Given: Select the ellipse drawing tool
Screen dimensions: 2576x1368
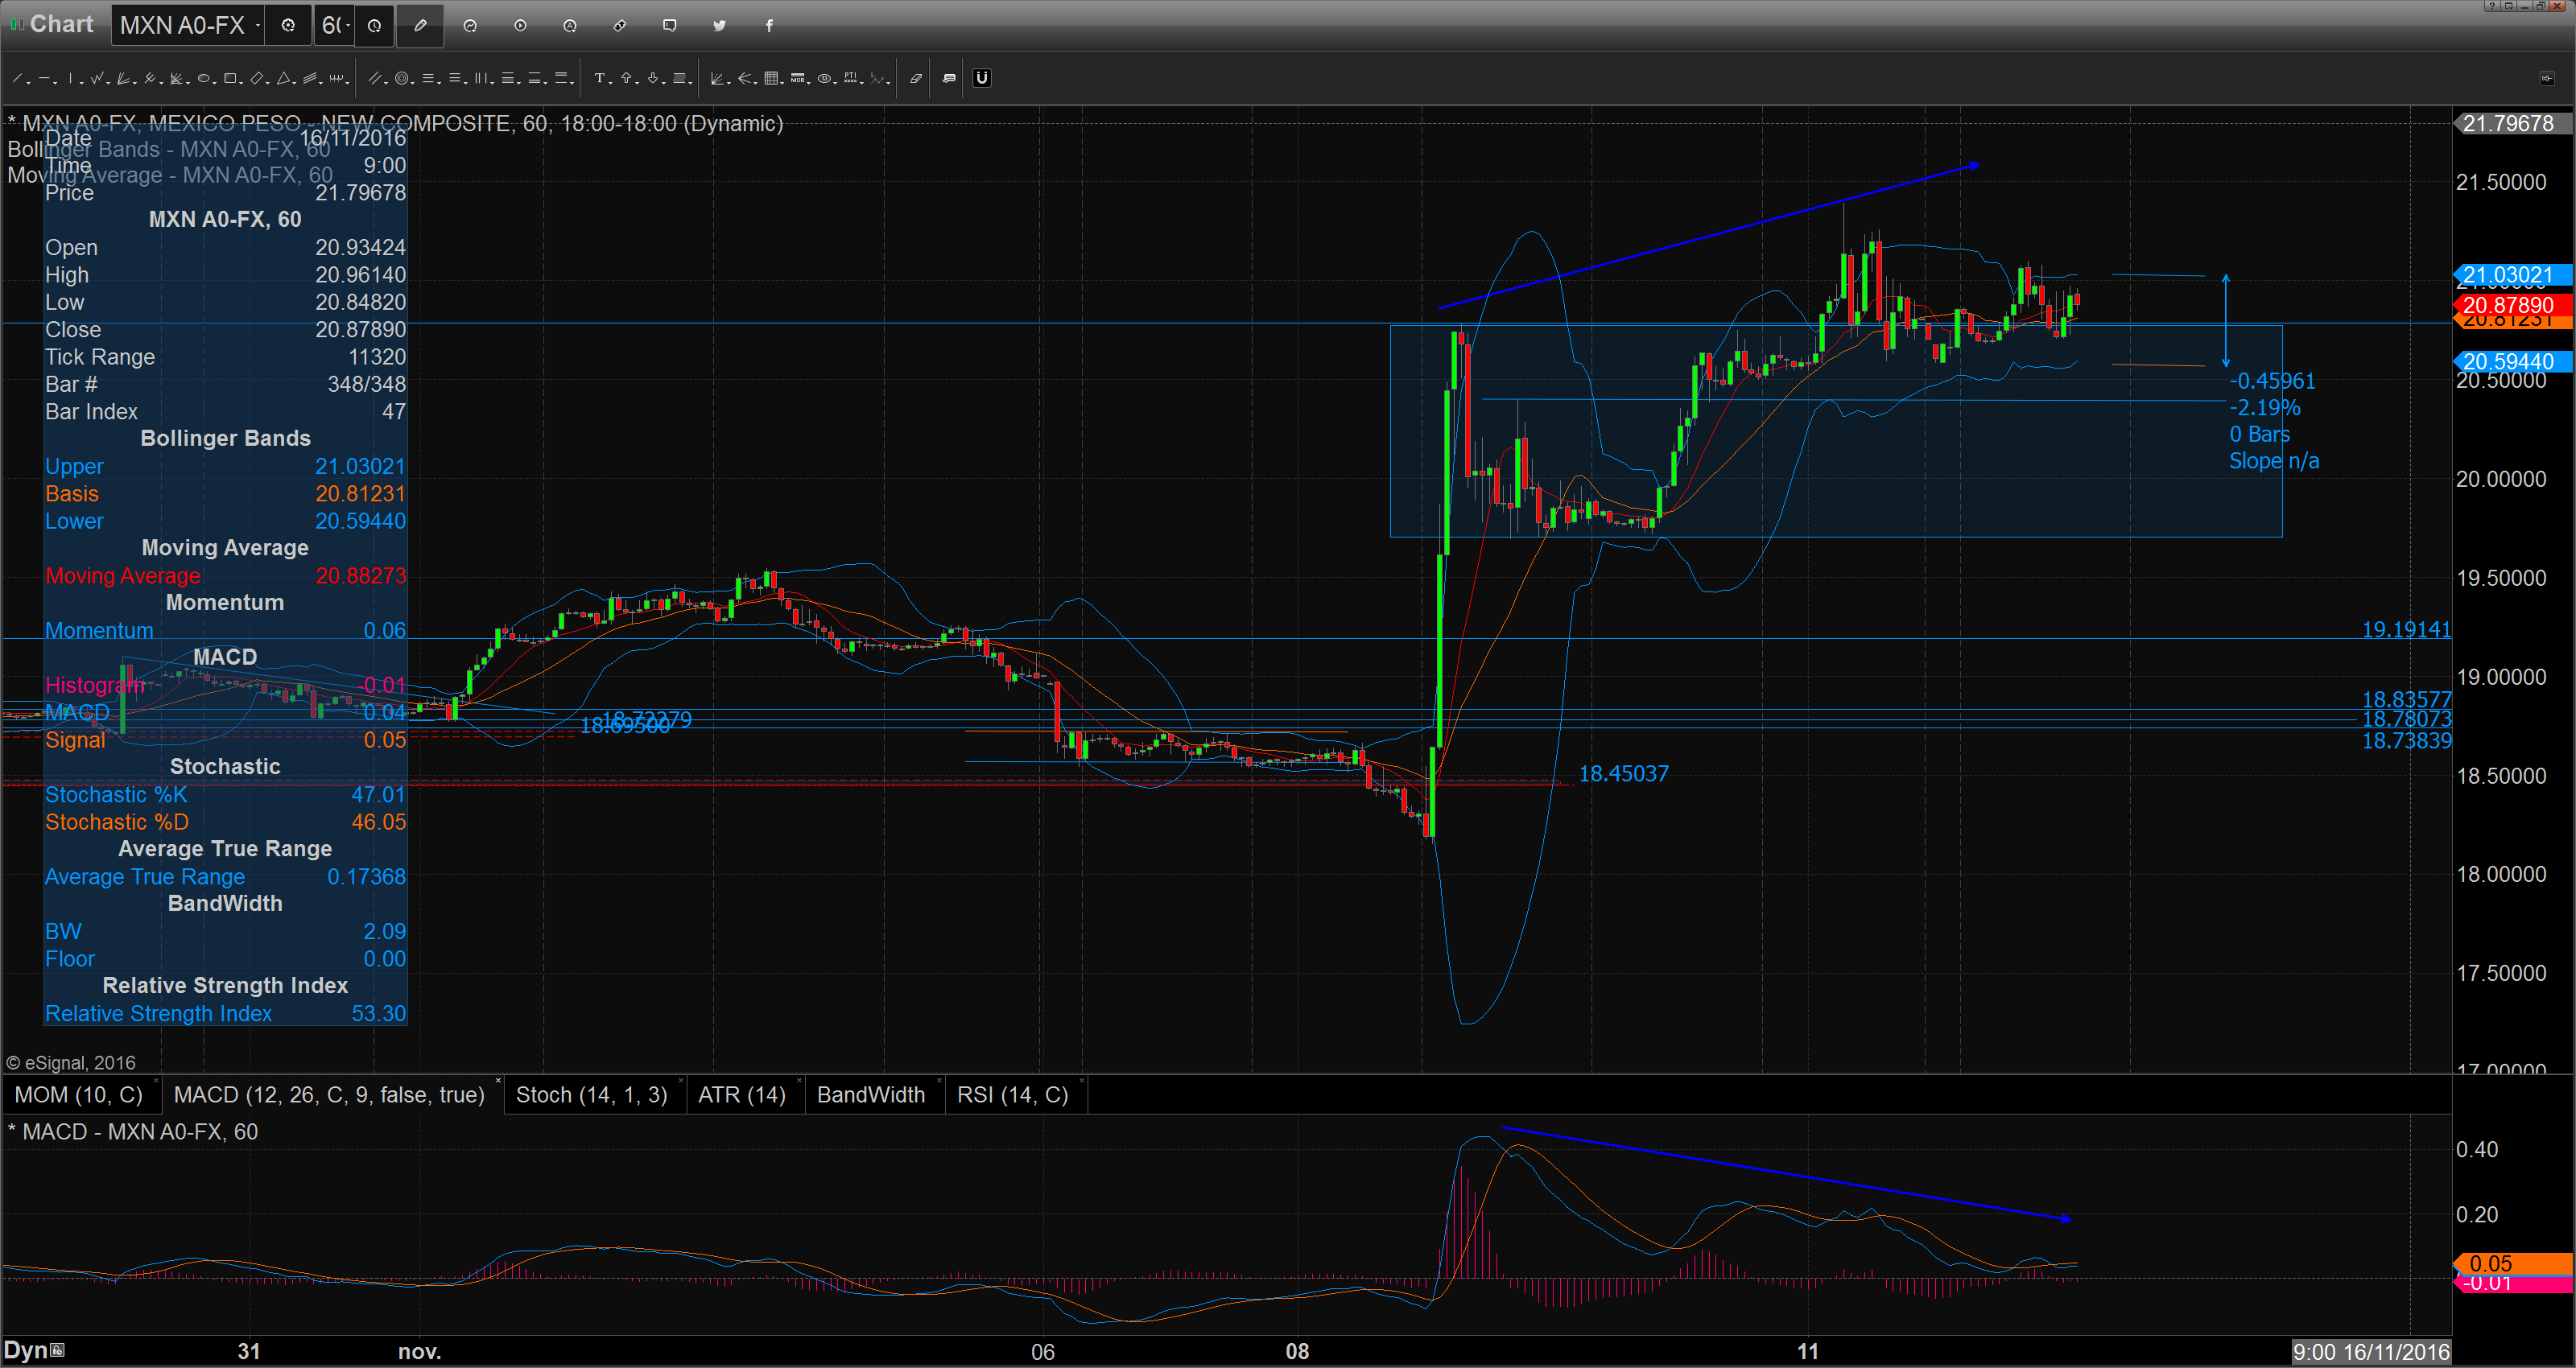Looking at the screenshot, I should coord(203,78).
